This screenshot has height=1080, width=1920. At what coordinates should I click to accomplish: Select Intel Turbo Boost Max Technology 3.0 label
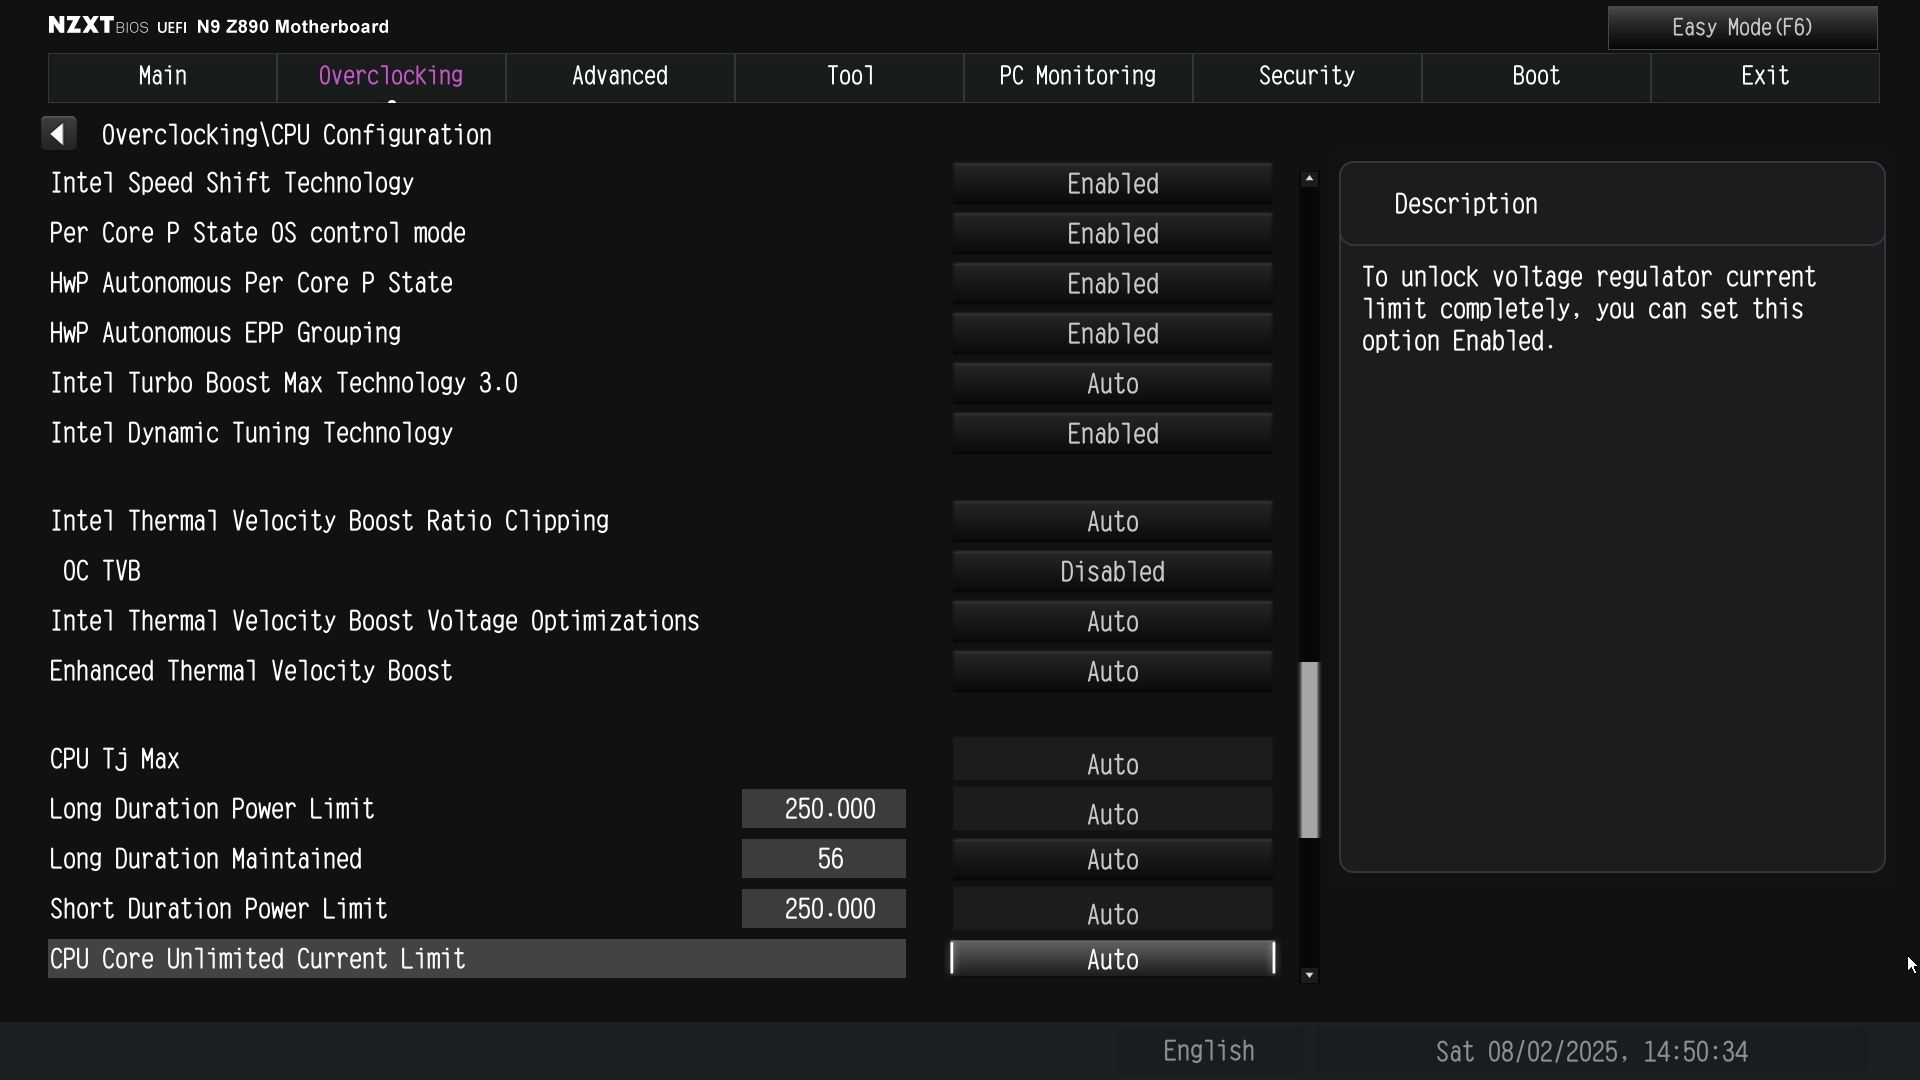coord(284,384)
